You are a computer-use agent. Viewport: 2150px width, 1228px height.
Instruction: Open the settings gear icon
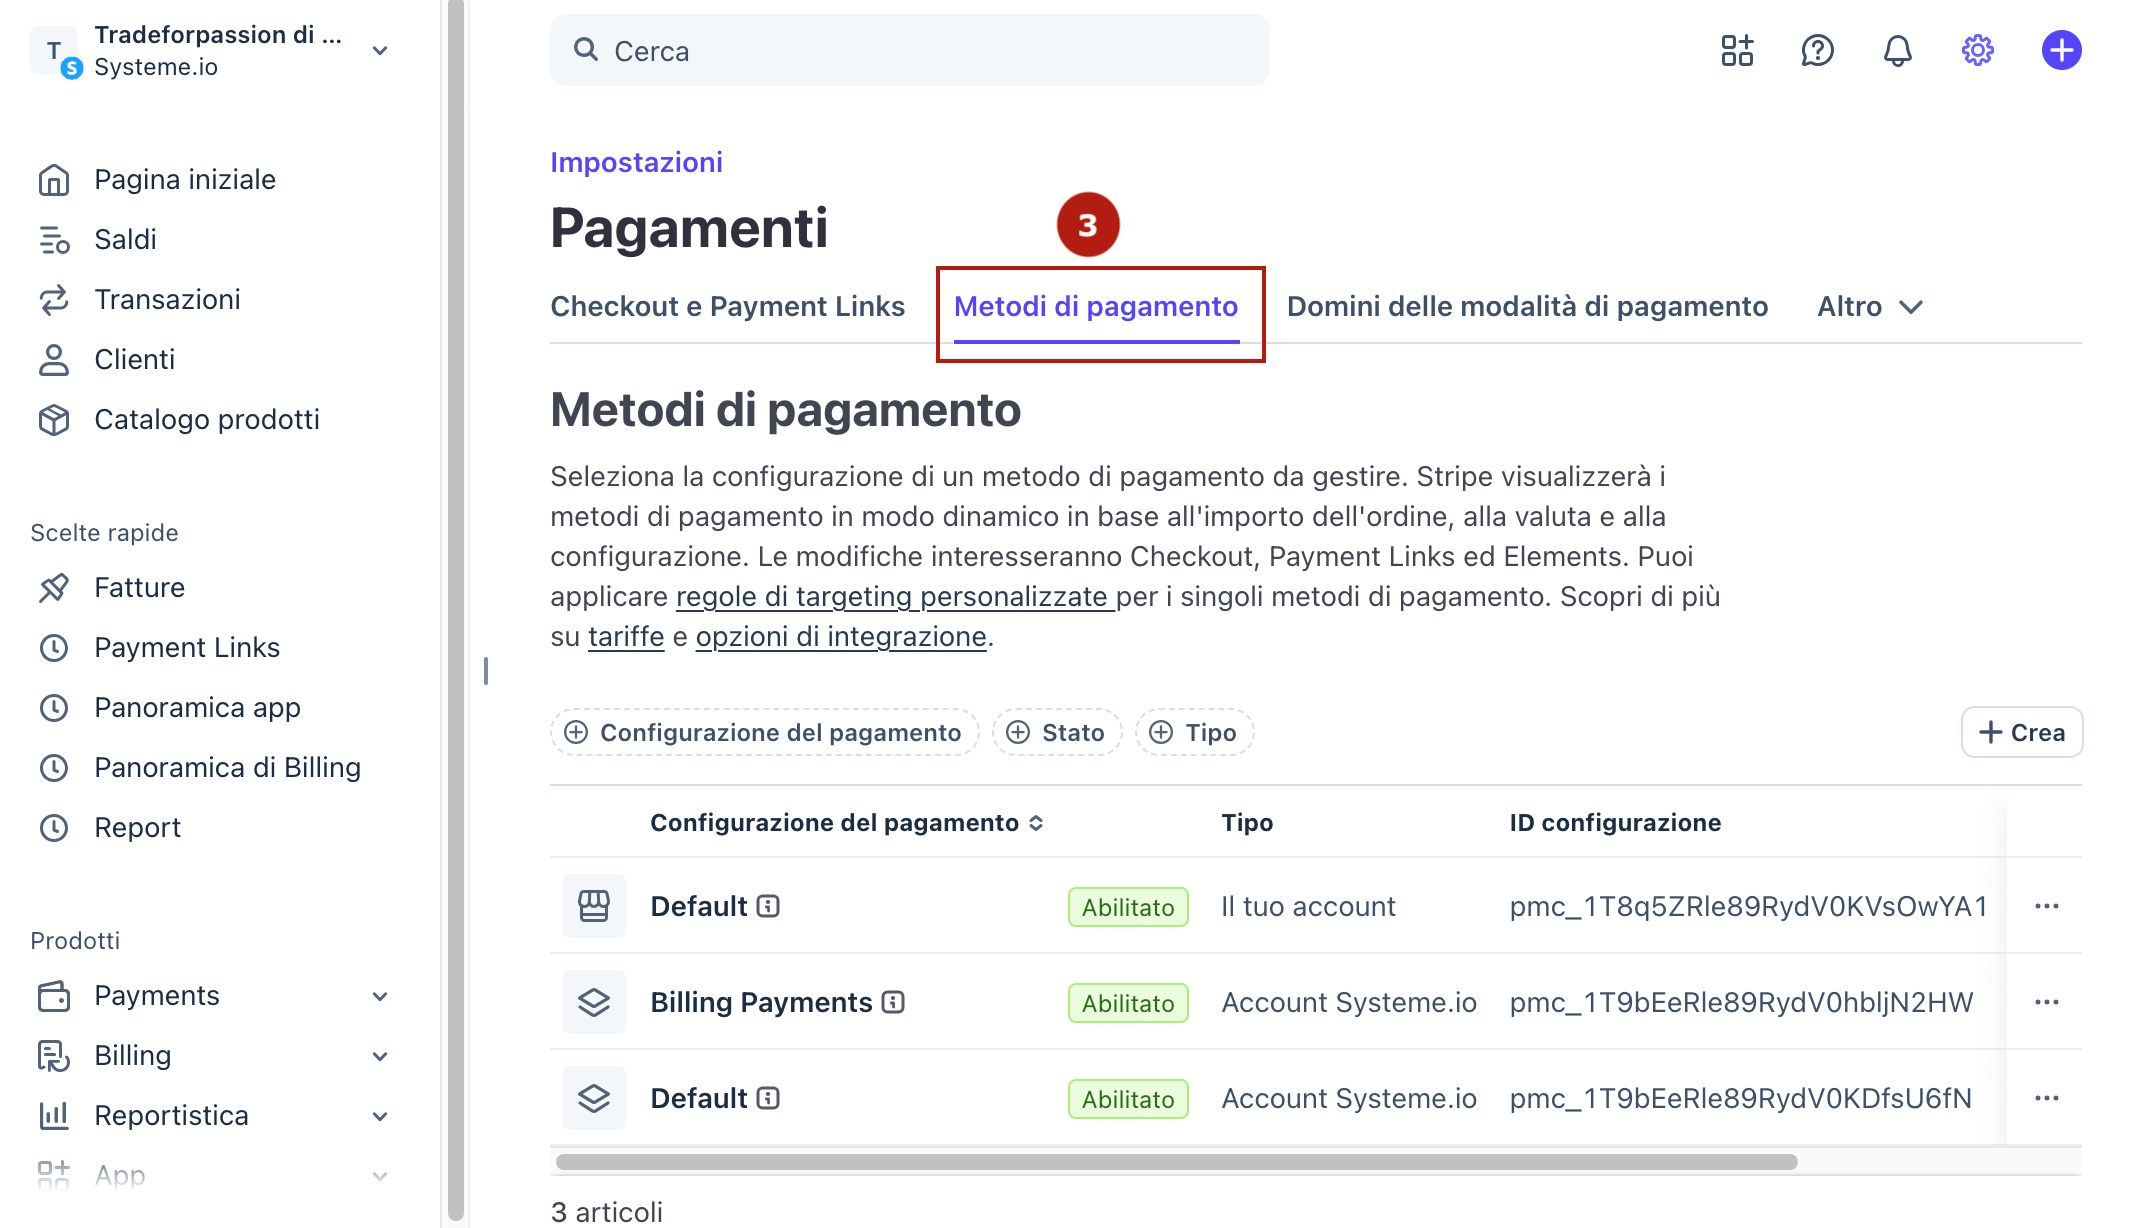pyautogui.click(x=1978, y=50)
